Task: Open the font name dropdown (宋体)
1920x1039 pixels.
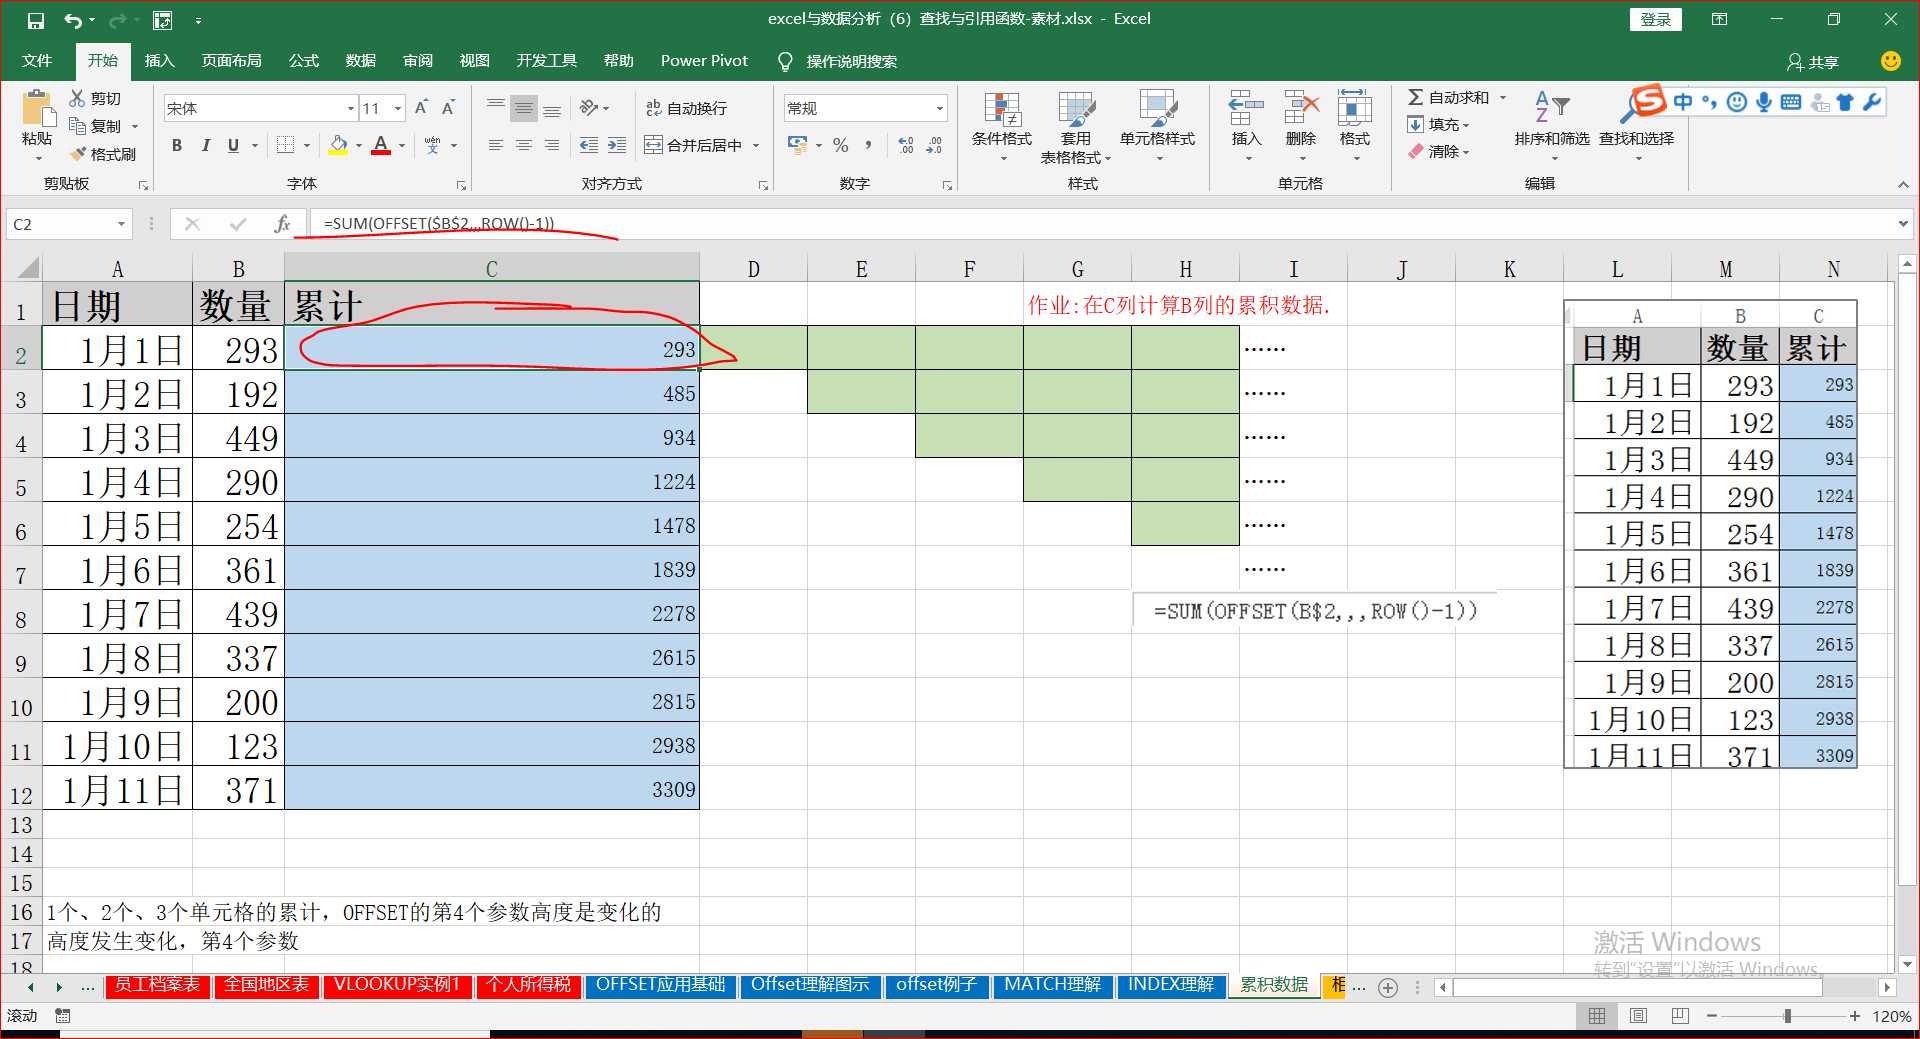Action: point(351,108)
